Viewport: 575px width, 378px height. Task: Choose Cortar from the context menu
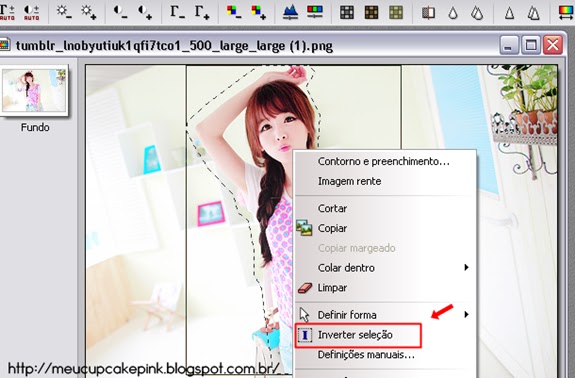[385, 208]
